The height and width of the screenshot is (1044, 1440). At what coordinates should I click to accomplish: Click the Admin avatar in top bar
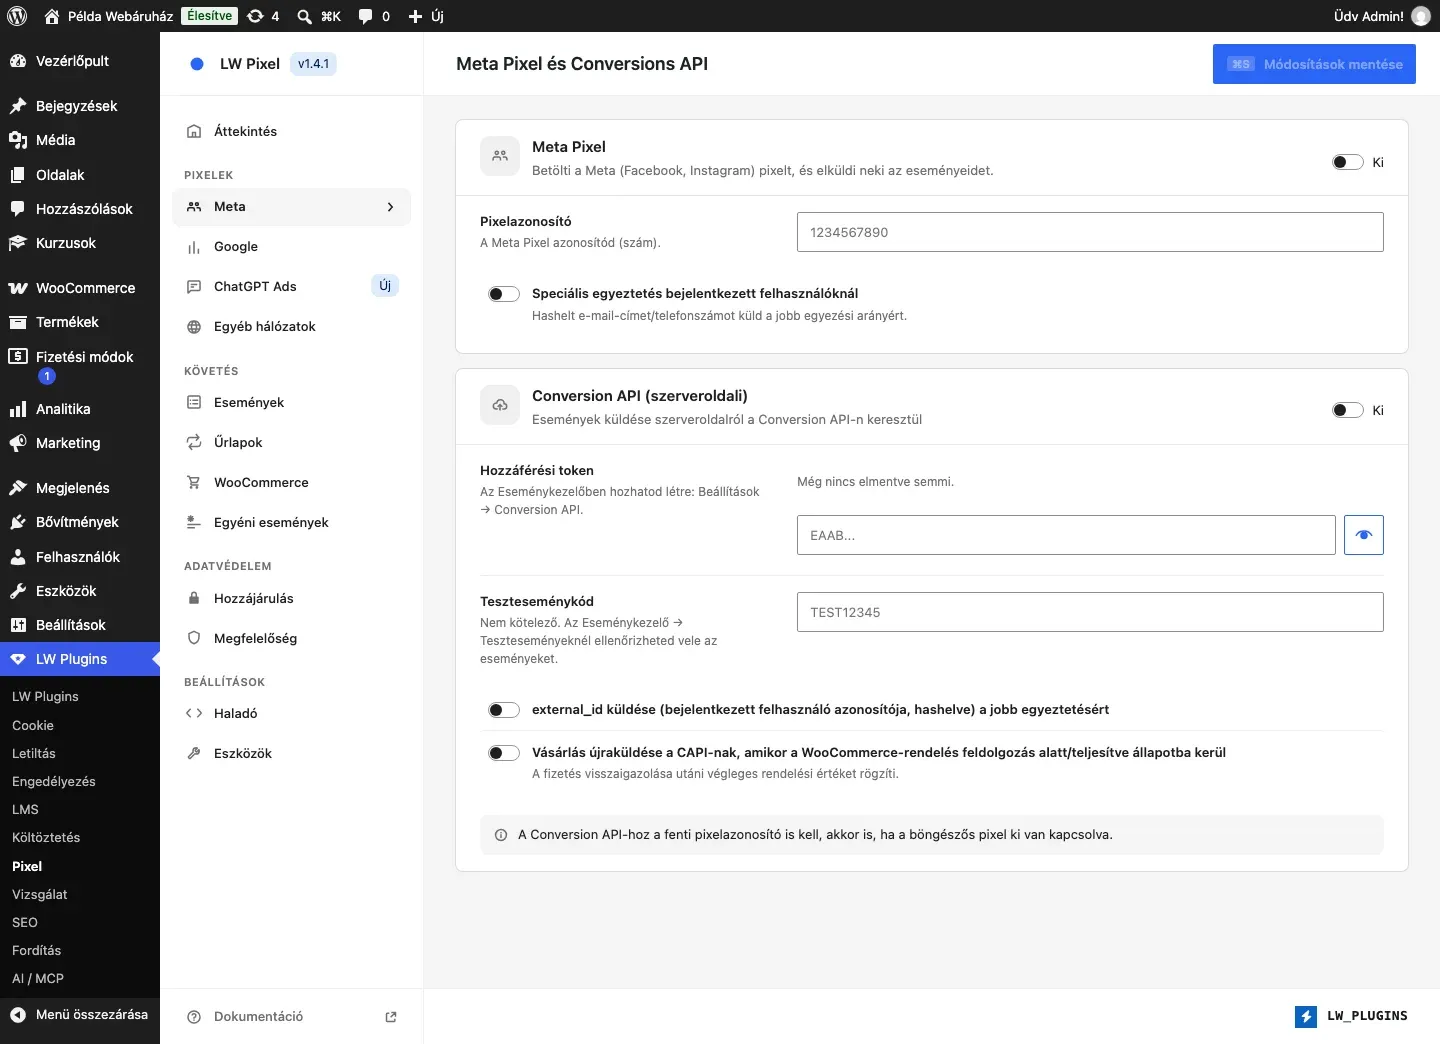point(1421,16)
